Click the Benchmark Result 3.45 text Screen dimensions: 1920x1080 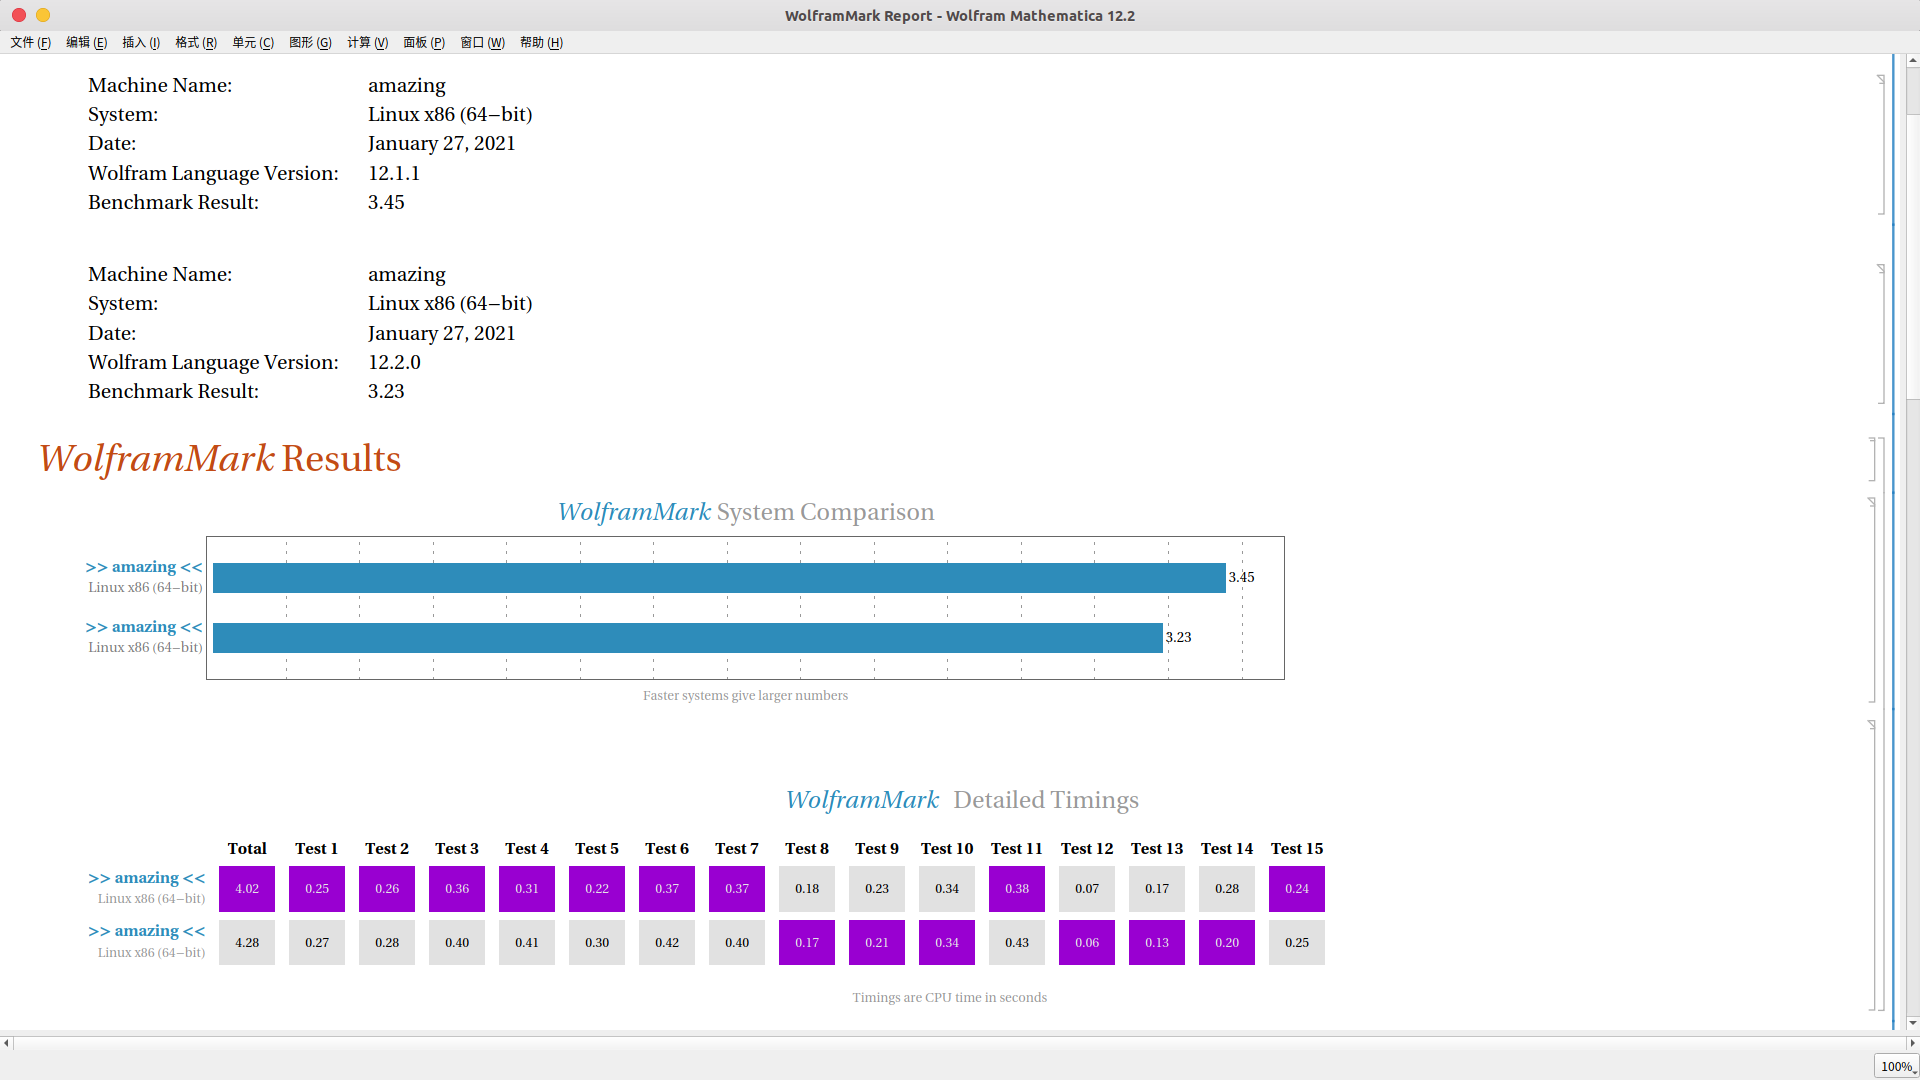click(x=386, y=203)
